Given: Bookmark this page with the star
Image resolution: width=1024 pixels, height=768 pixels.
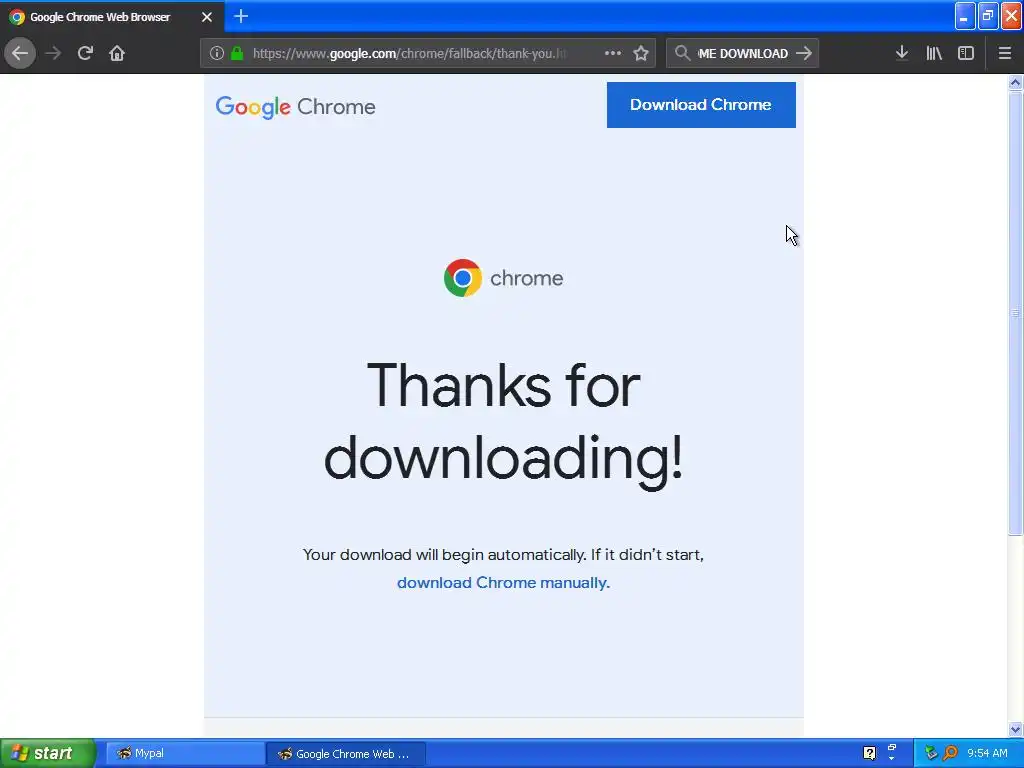Looking at the screenshot, I should (x=641, y=54).
